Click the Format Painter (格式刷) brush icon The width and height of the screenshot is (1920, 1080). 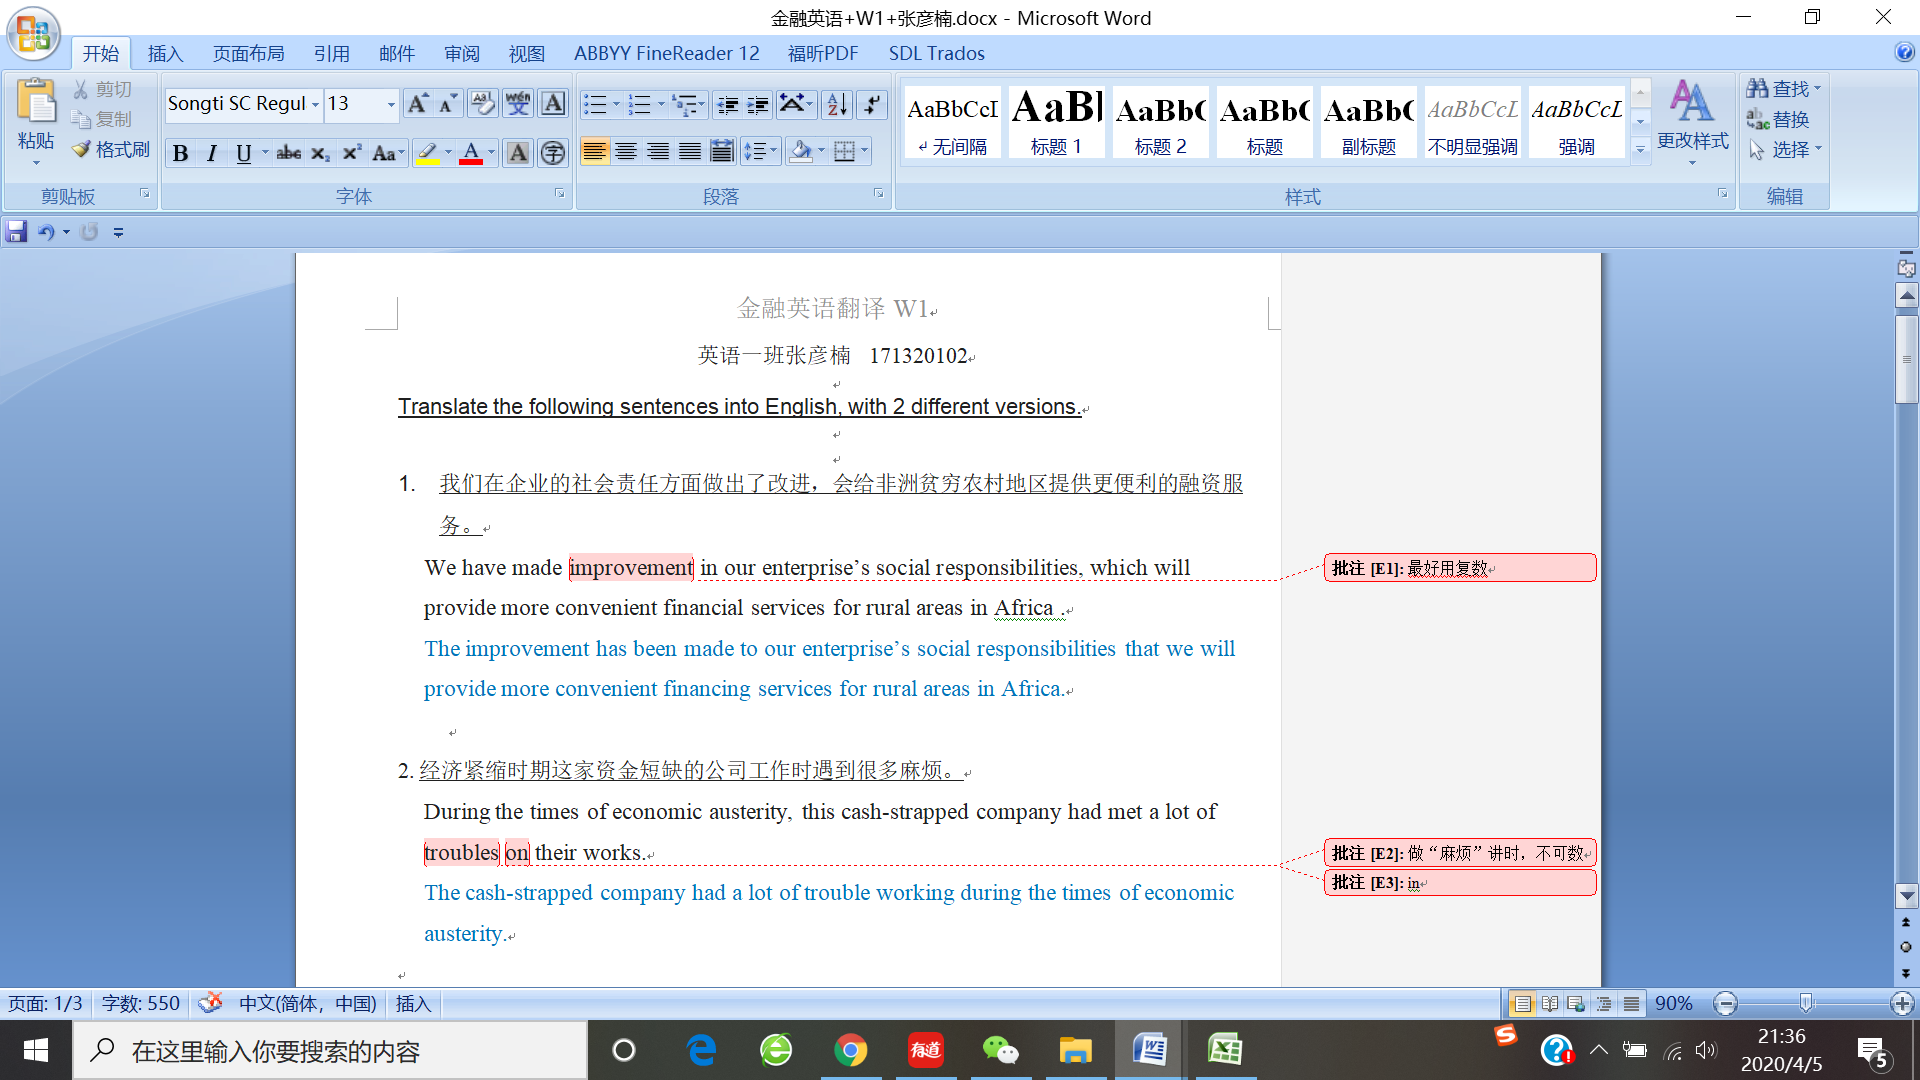[x=82, y=150]
